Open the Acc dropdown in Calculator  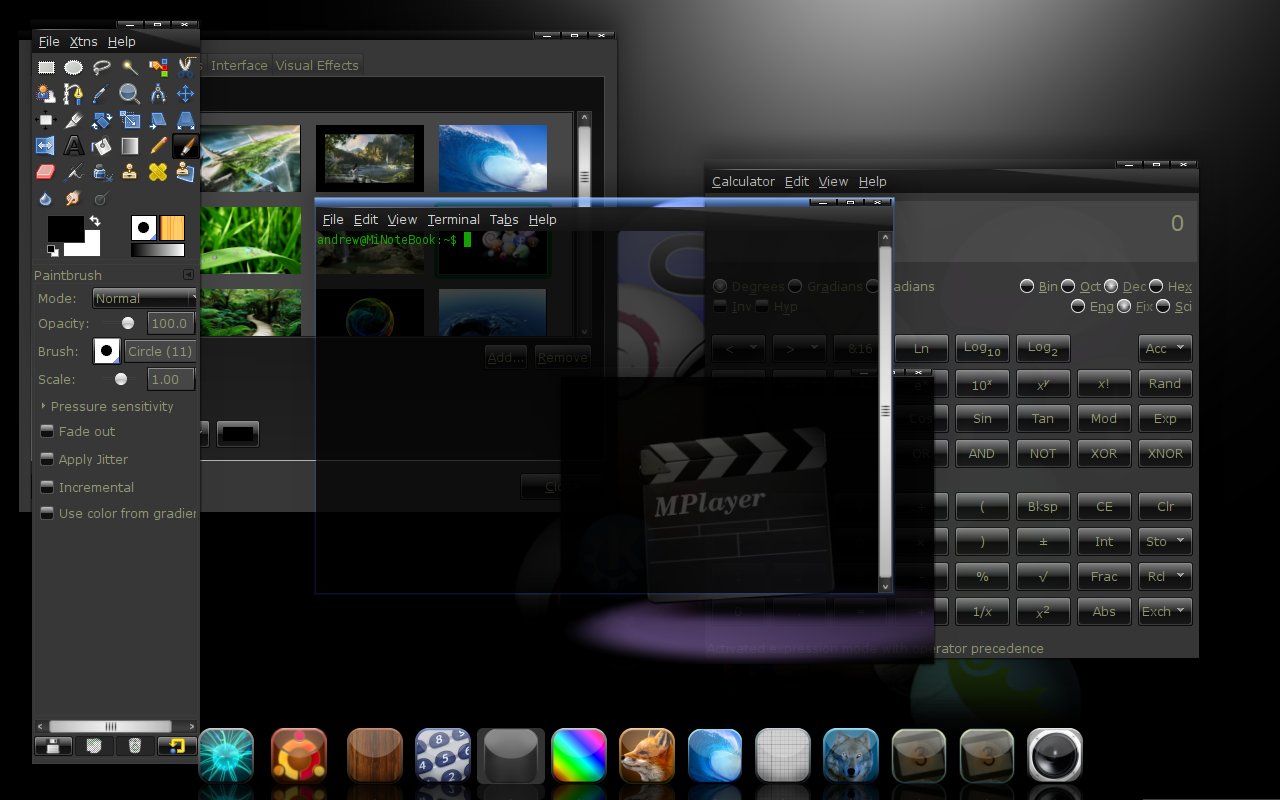1165,348
